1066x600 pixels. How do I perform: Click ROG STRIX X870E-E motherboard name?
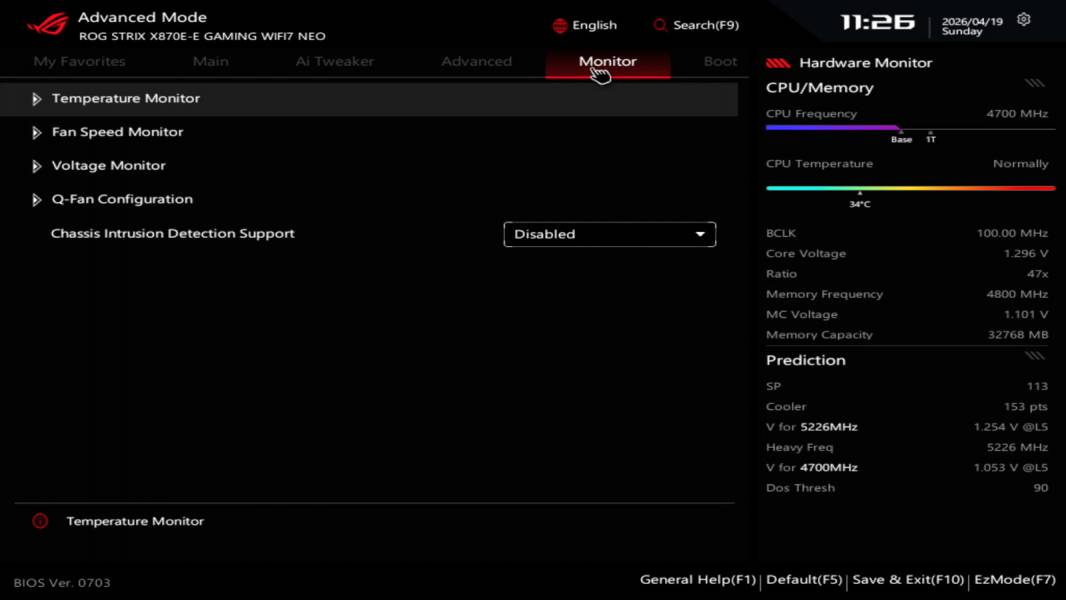coord(202,36)
